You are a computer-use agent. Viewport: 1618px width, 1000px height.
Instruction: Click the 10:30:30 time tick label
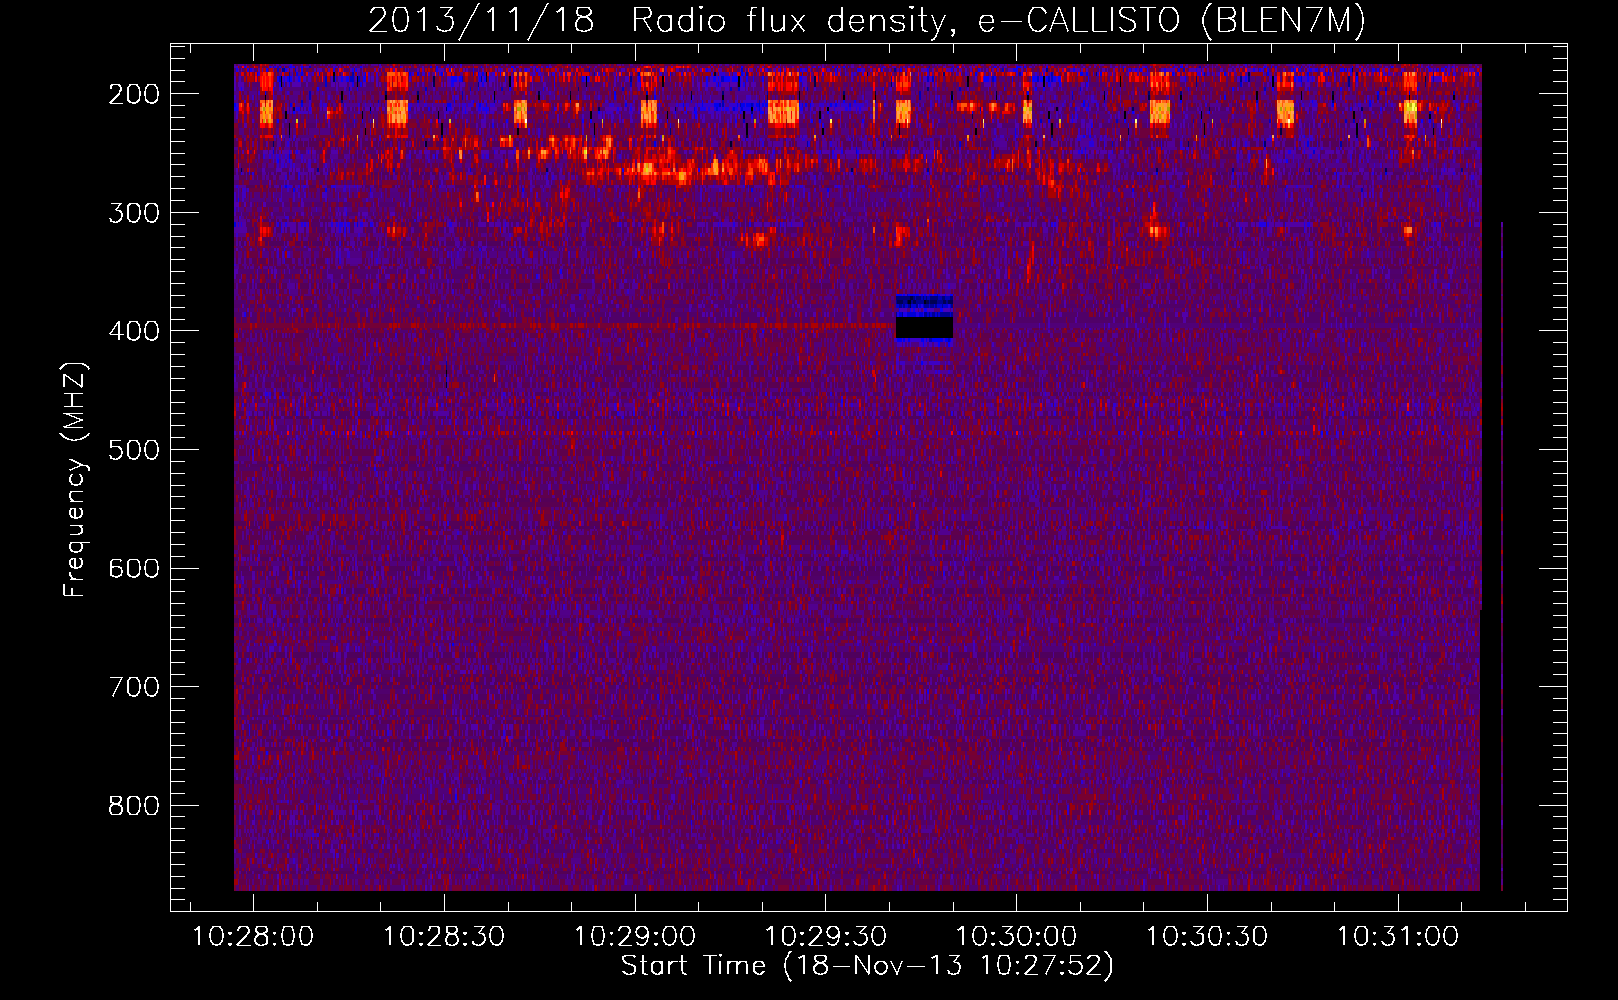(x=1207, y=937)
